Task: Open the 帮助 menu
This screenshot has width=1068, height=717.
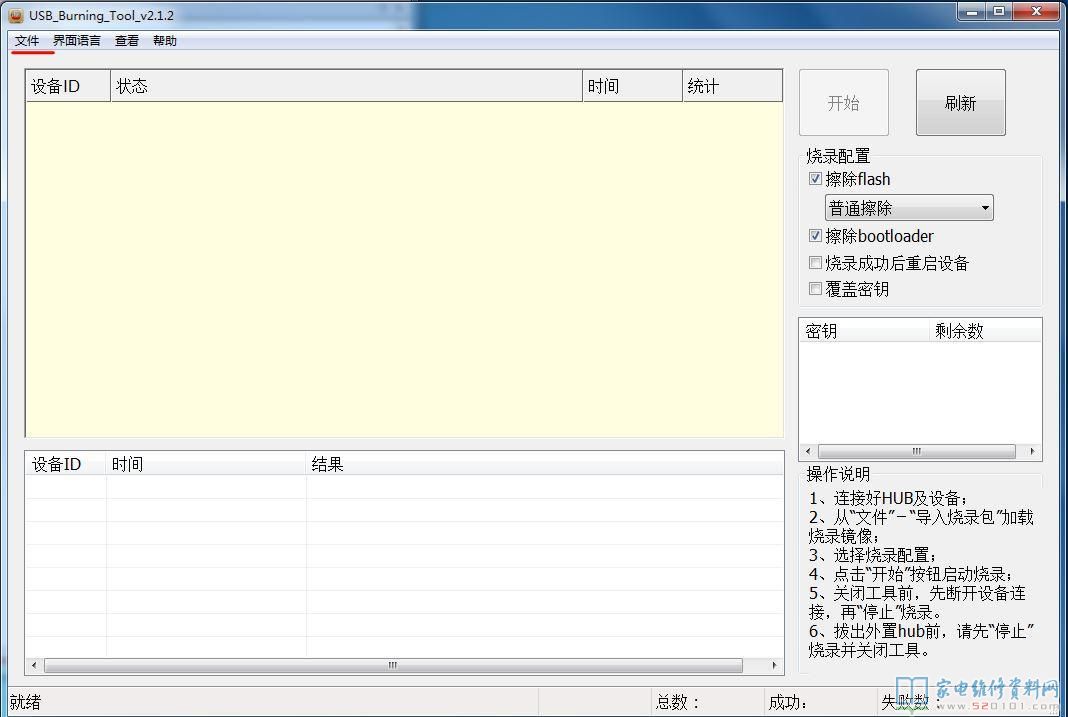Action: (165, 41)
